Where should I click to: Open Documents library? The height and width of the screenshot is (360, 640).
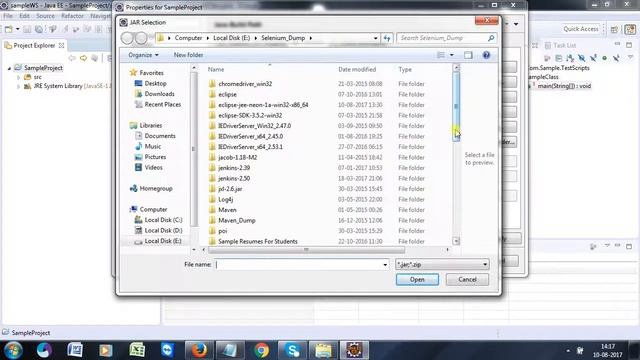160,136
